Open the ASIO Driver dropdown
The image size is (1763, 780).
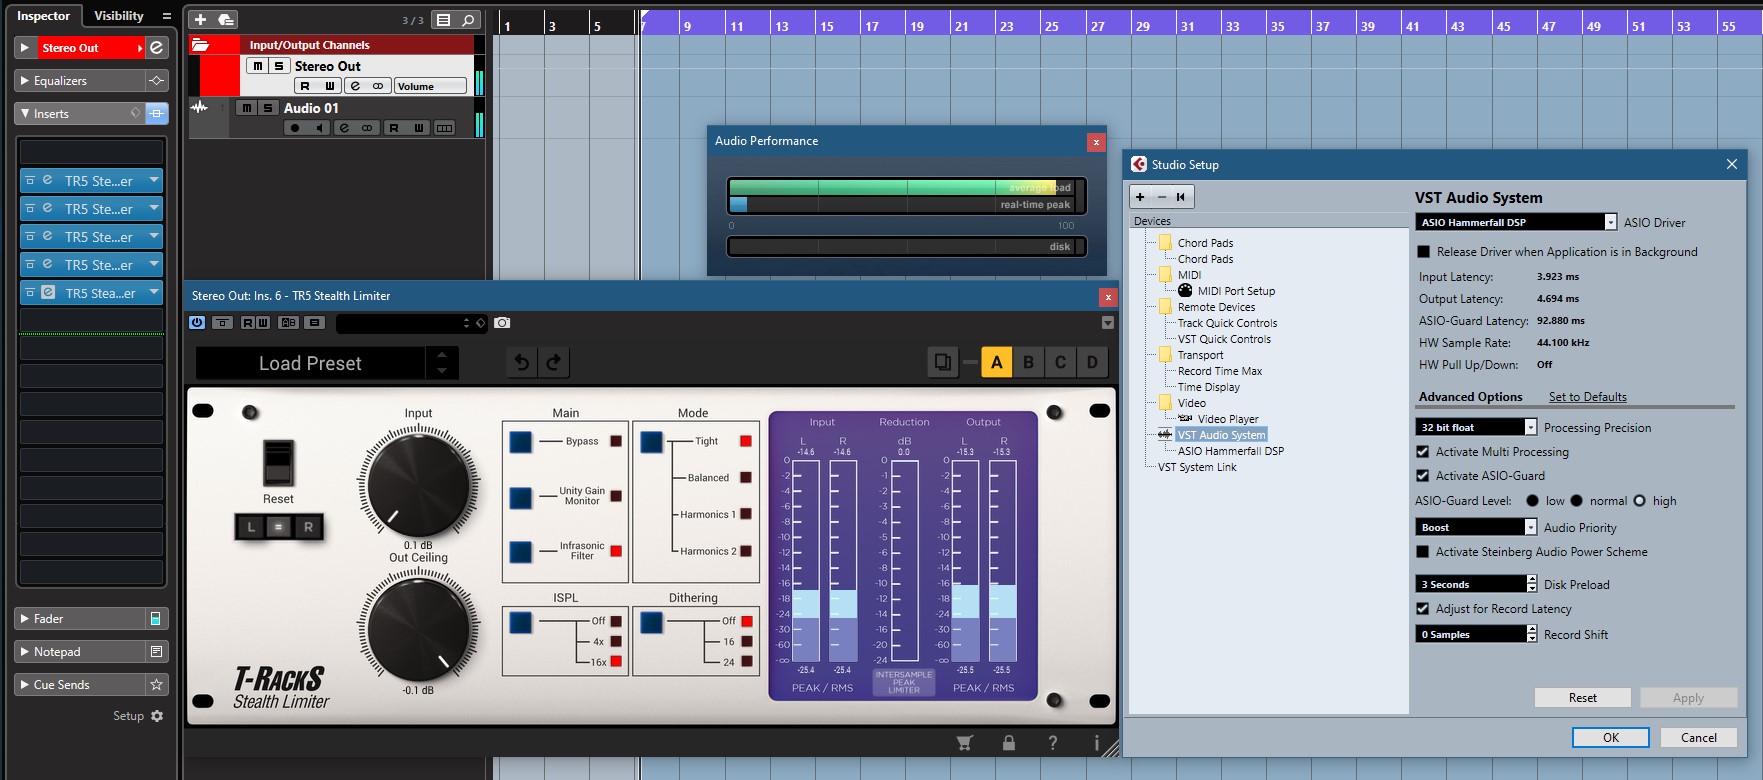pos(1610,223)
